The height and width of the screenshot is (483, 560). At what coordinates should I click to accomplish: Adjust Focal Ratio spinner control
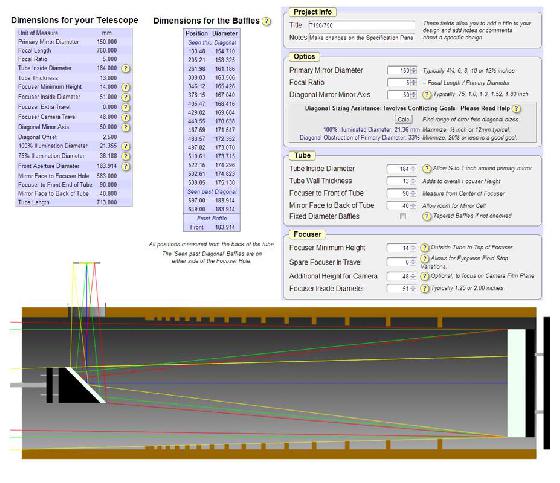[414, 83]
